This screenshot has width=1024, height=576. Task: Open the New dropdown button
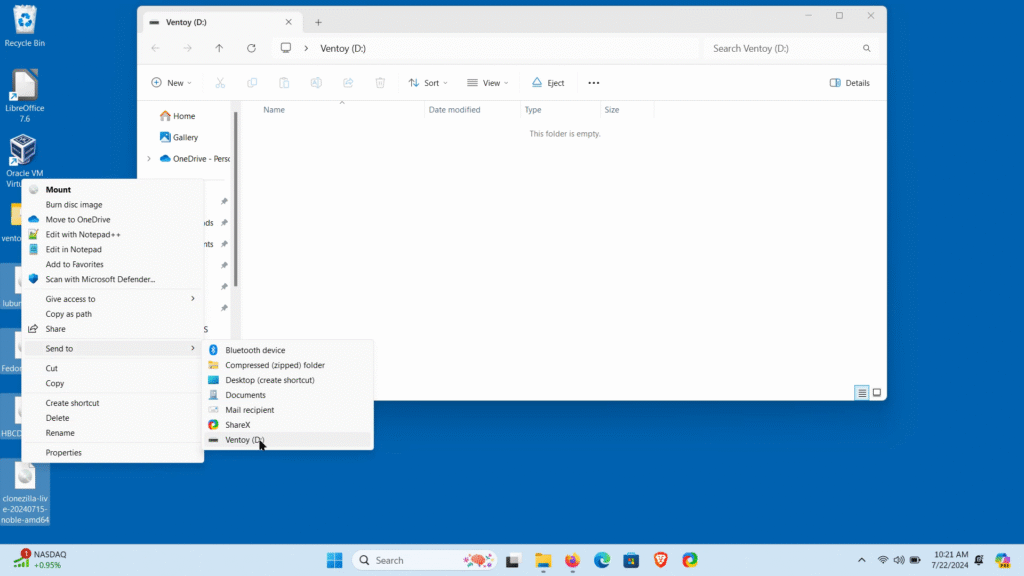tap(171, 83)
